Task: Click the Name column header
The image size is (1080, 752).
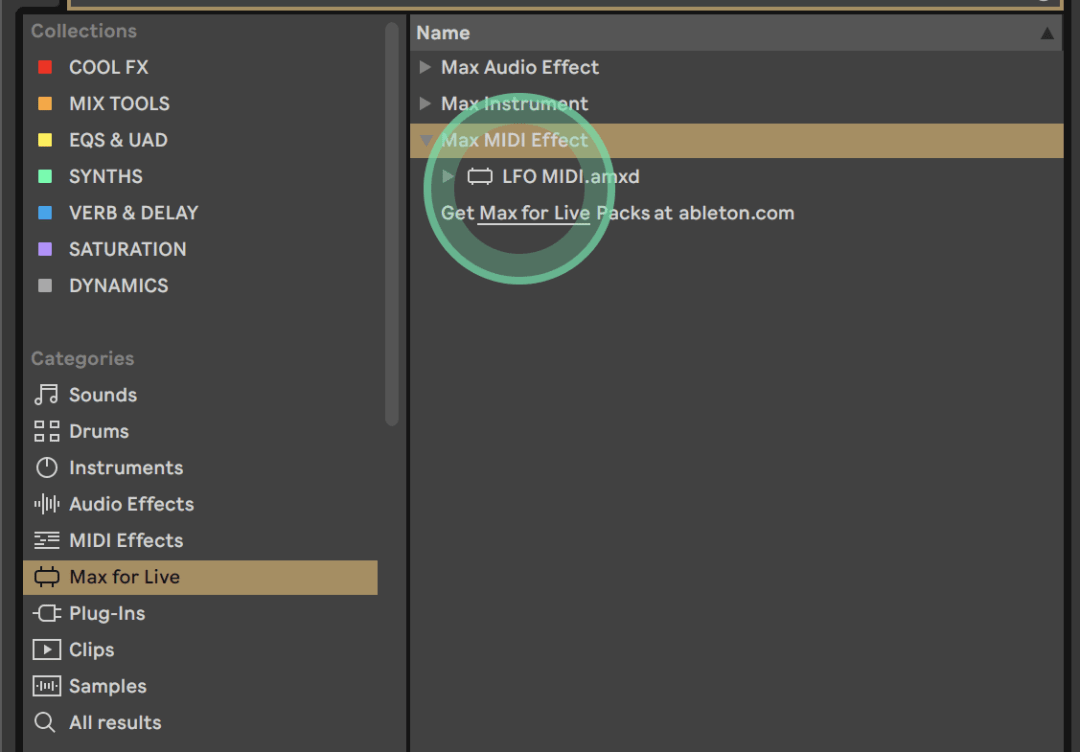Action: 736,33
